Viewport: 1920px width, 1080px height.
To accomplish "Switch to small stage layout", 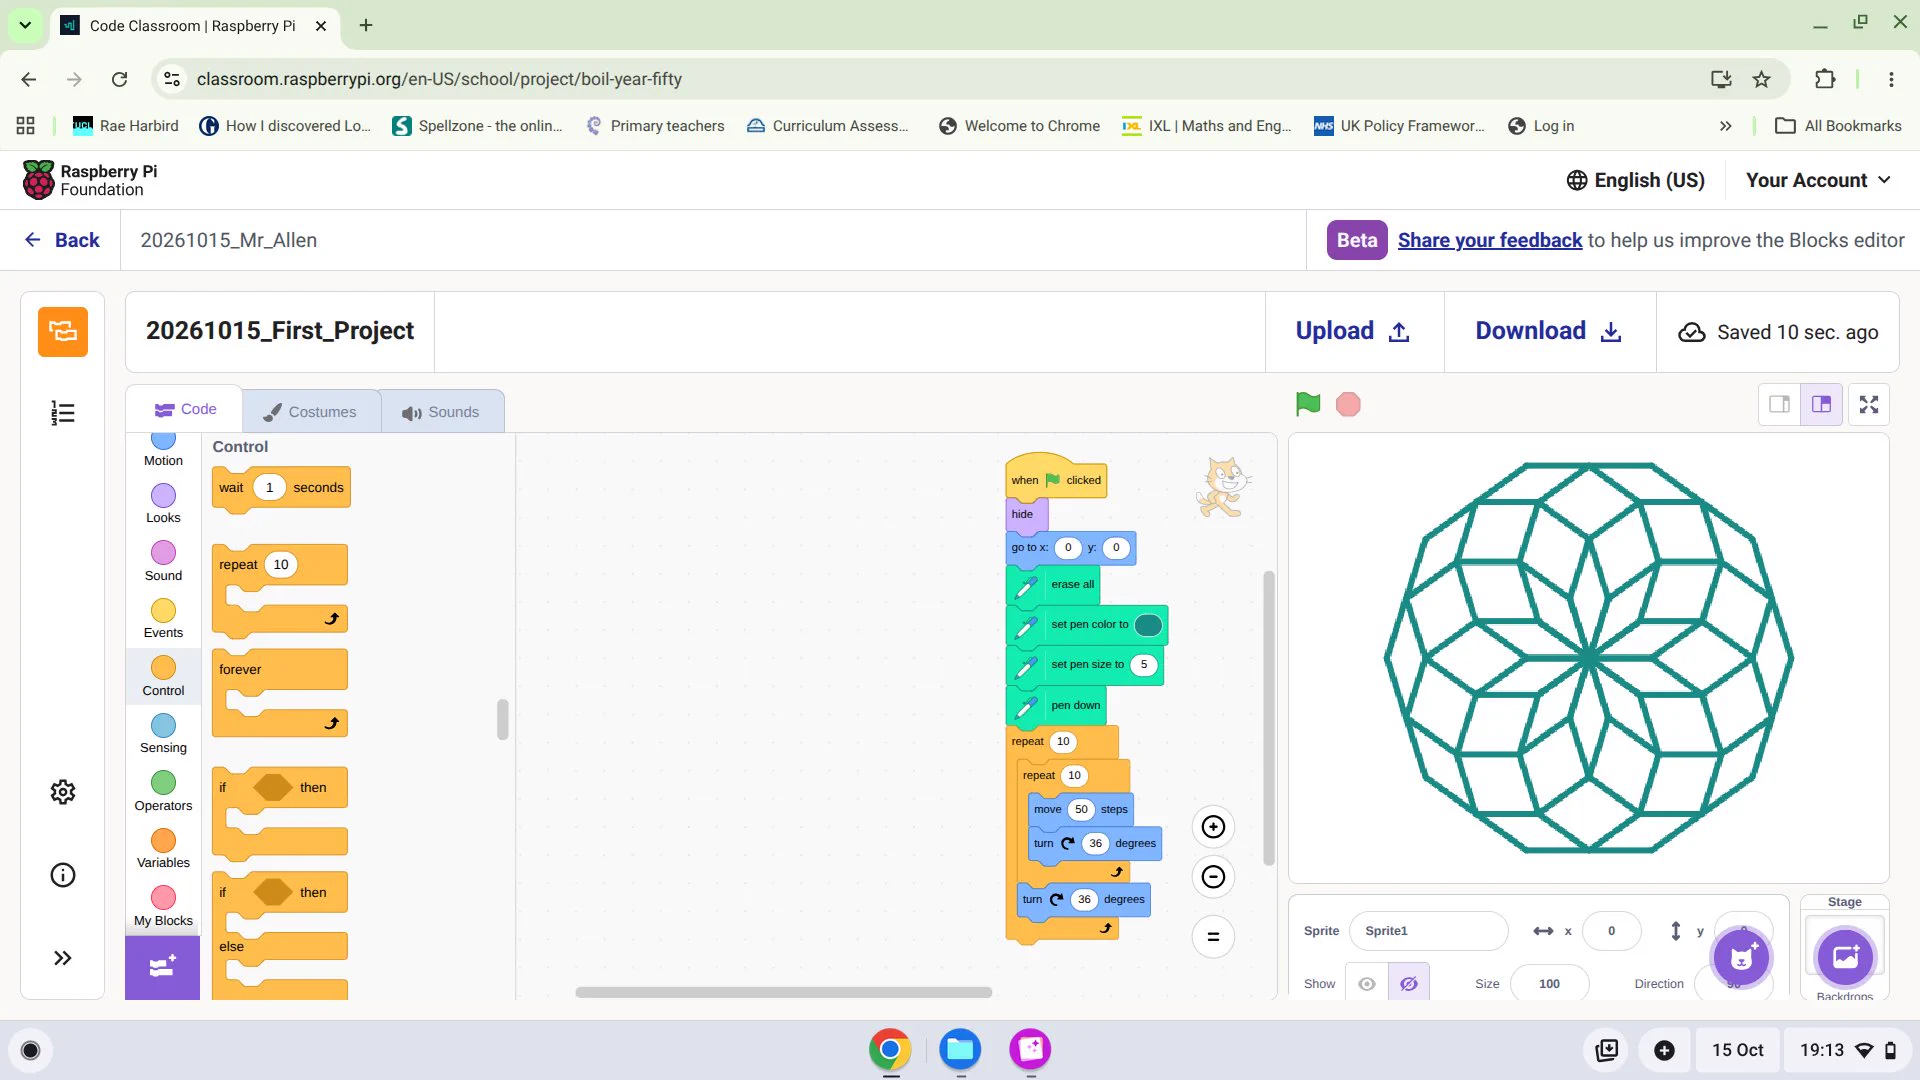I will 1780,404.
